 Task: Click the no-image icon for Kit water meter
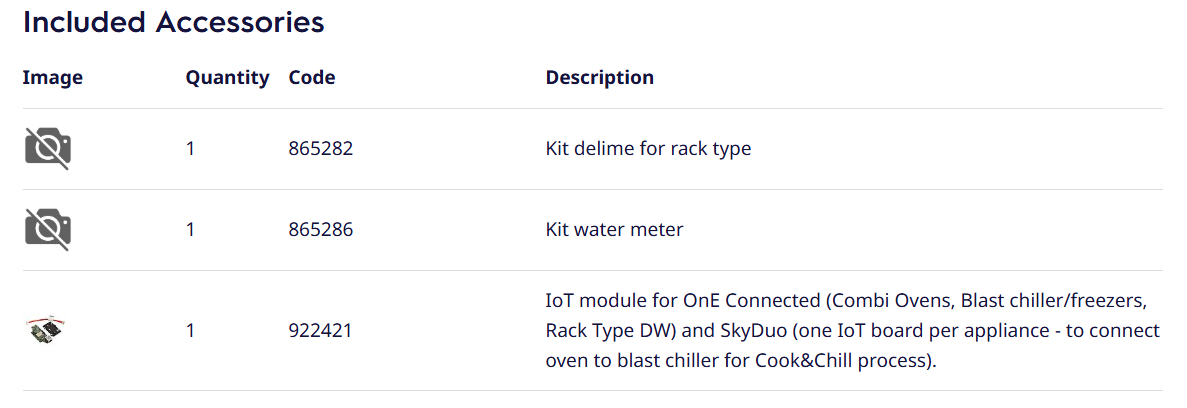pyautogui.click(x=48, y=230)
